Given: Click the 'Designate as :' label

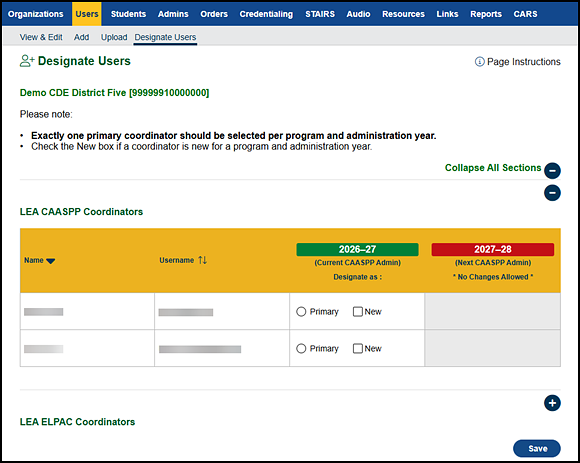Looking at the screenshot, I should [x=357, y=277].
